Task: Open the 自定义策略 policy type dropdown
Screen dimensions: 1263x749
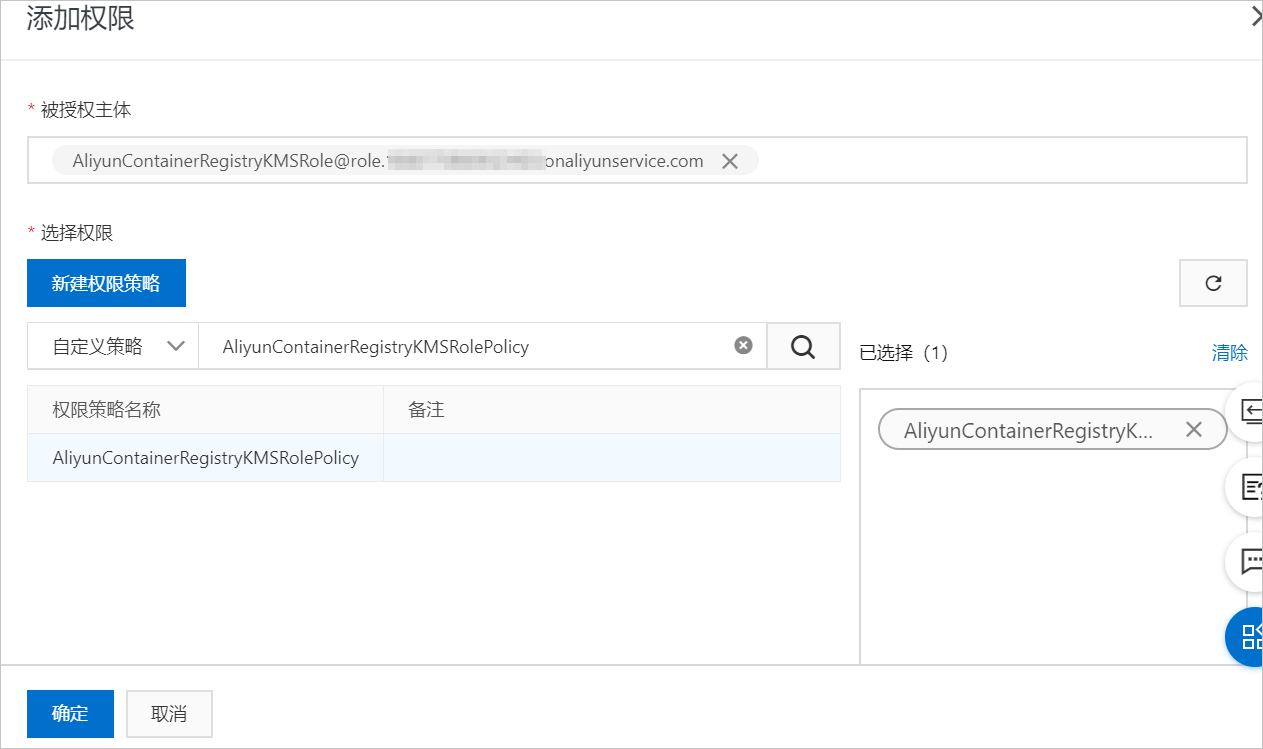Action: (x=113, y=346)
